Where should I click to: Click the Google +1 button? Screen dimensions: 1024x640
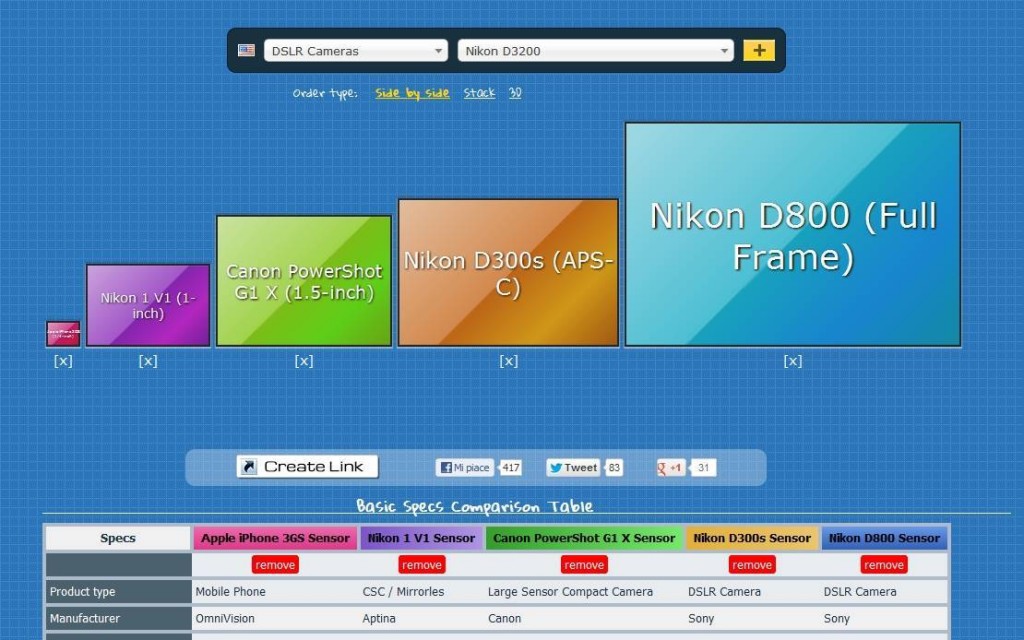[x=671, y=468]
